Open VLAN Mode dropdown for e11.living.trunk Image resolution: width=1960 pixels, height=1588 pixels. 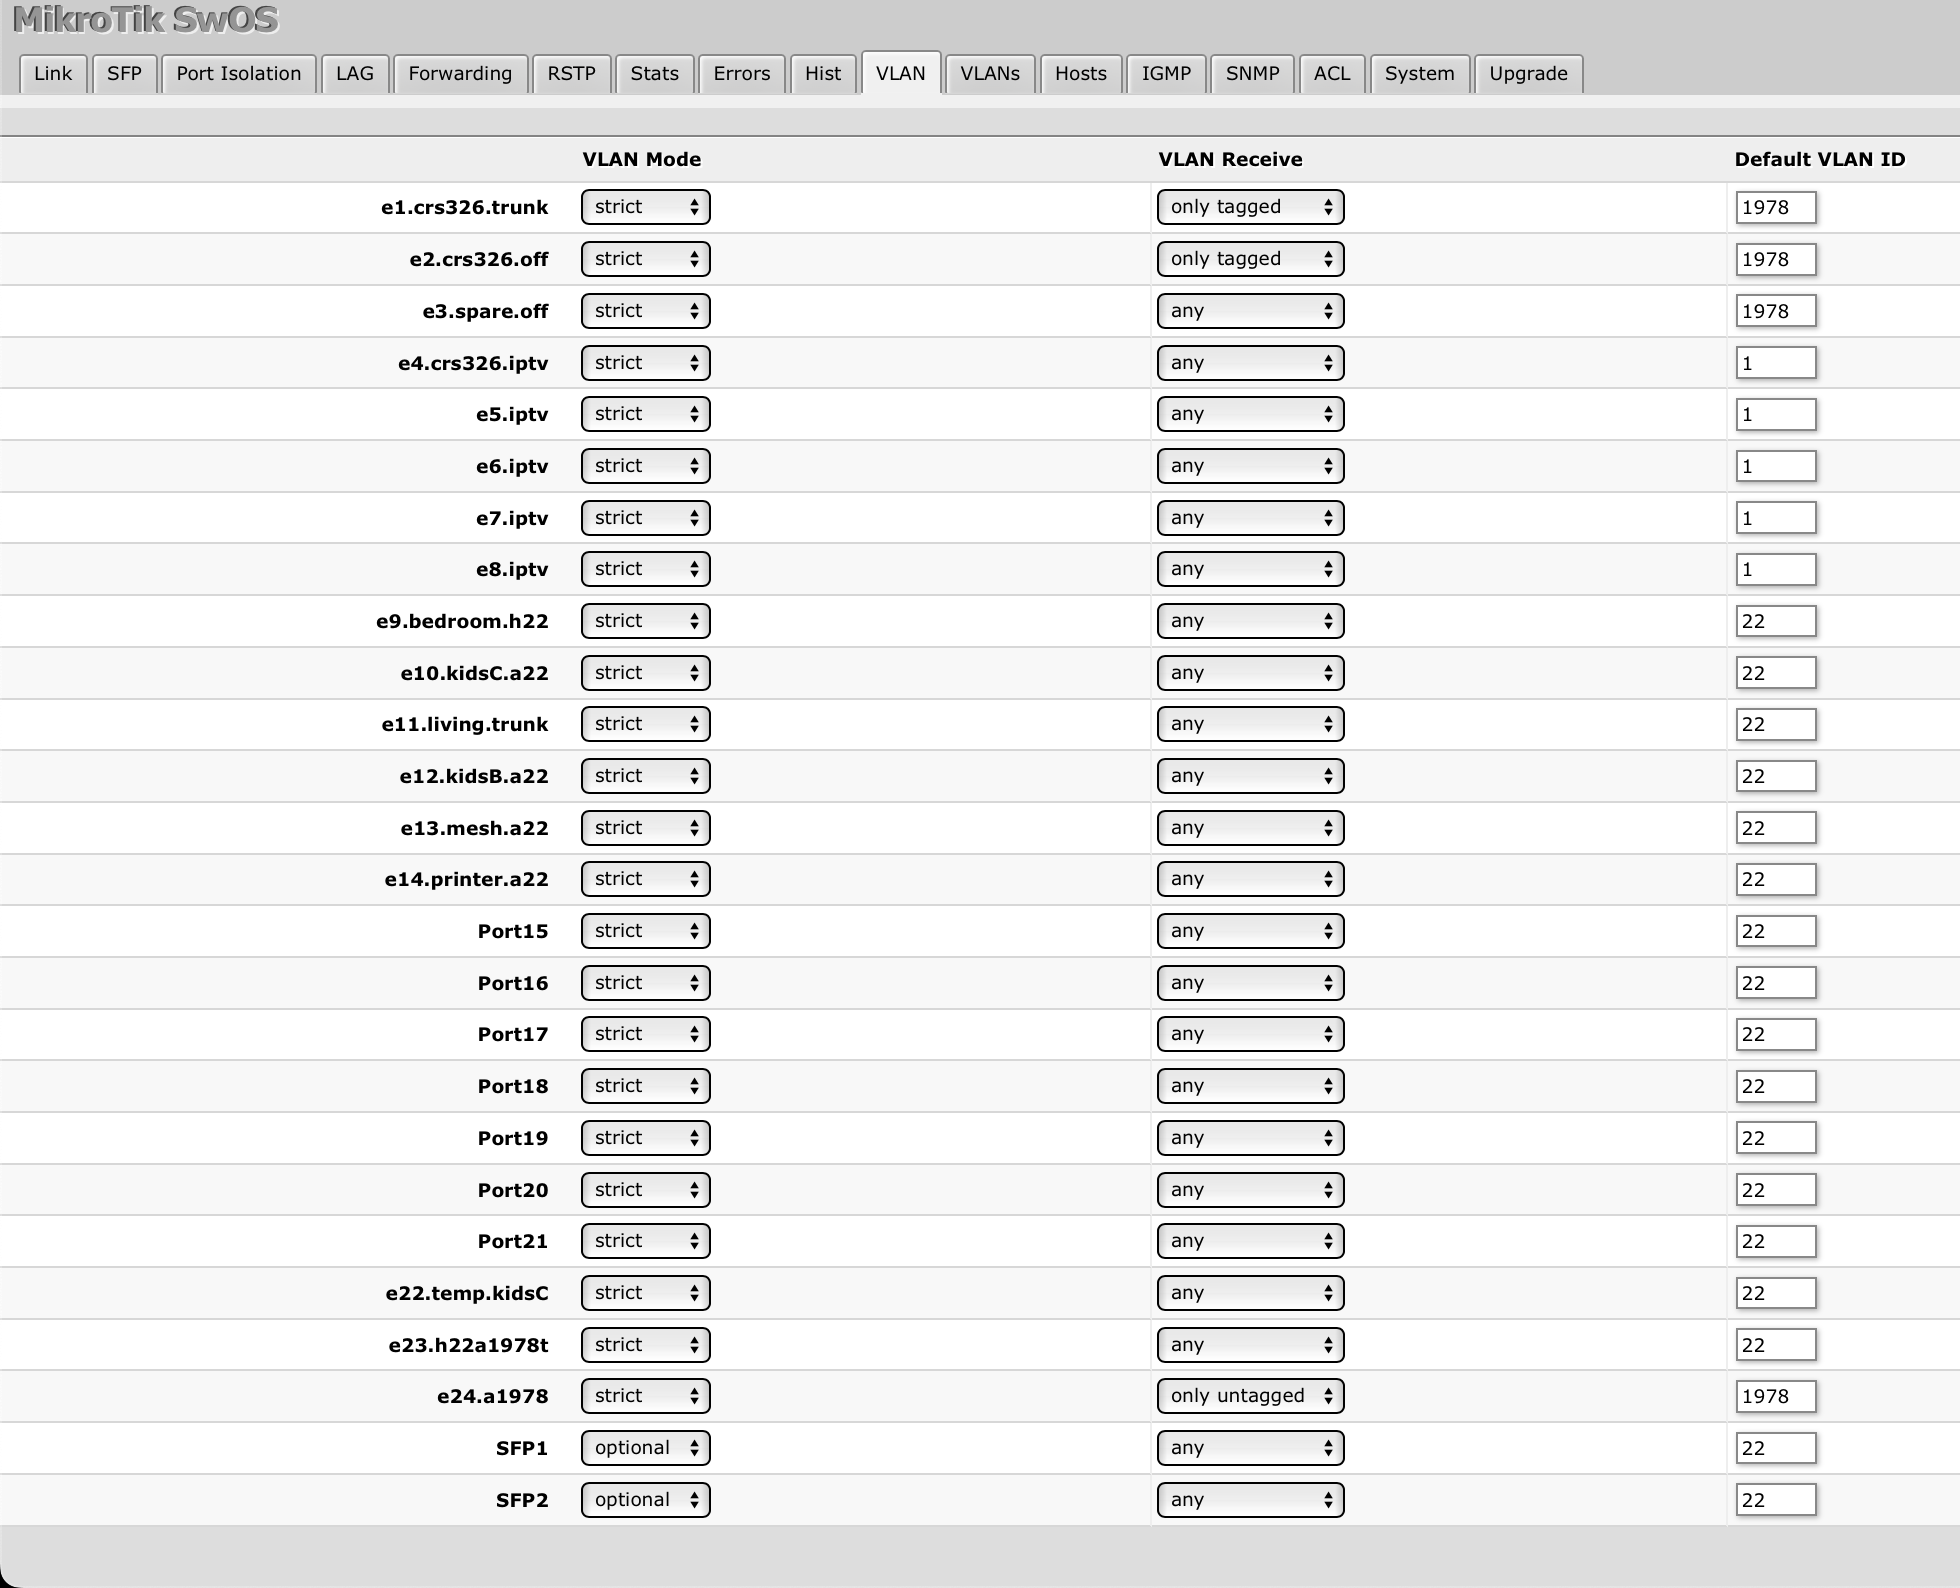tap(646, 724)
